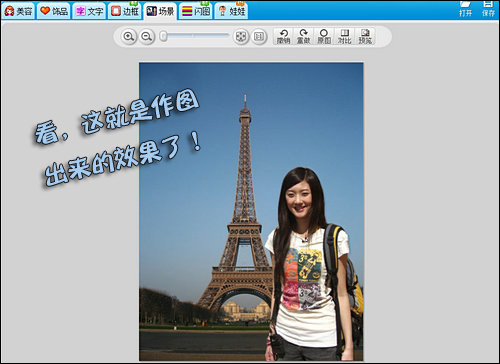Click the fit-to-window view icon
Image resolution: width=500 pixels, height=364 pixels.
241,36
